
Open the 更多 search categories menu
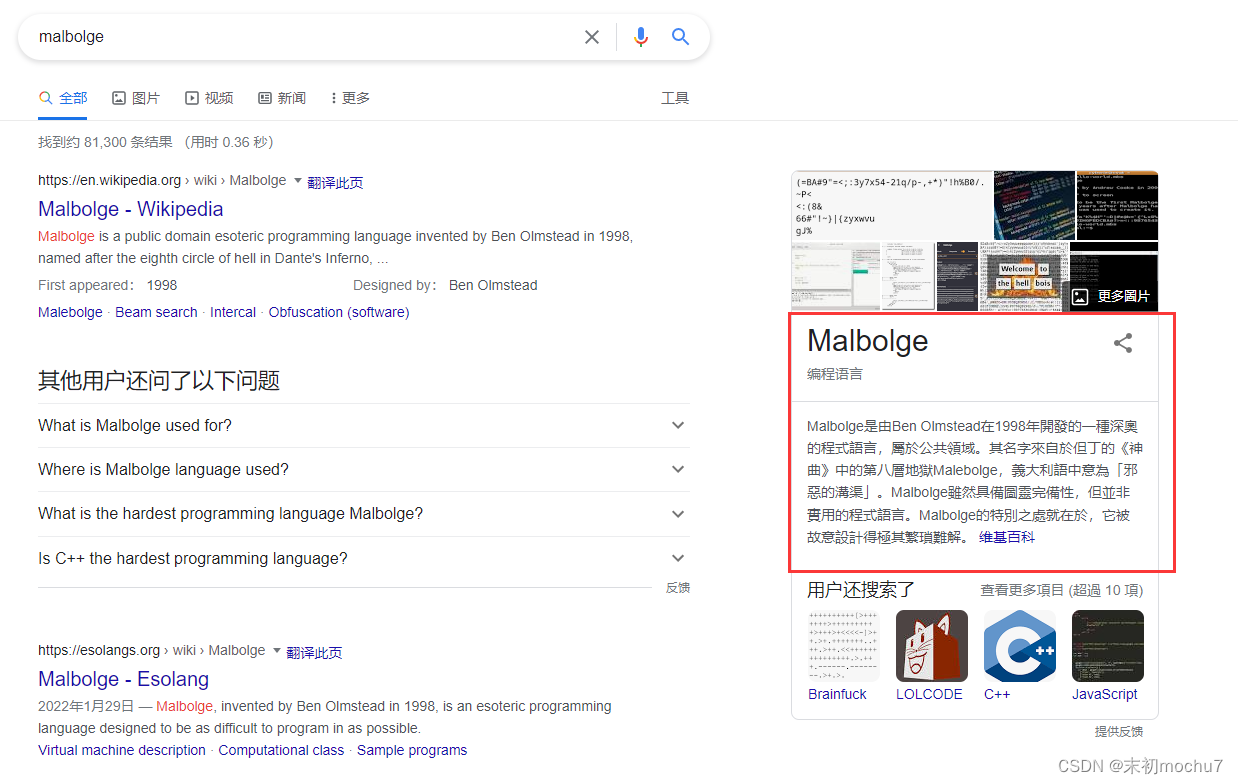point(348,97)
